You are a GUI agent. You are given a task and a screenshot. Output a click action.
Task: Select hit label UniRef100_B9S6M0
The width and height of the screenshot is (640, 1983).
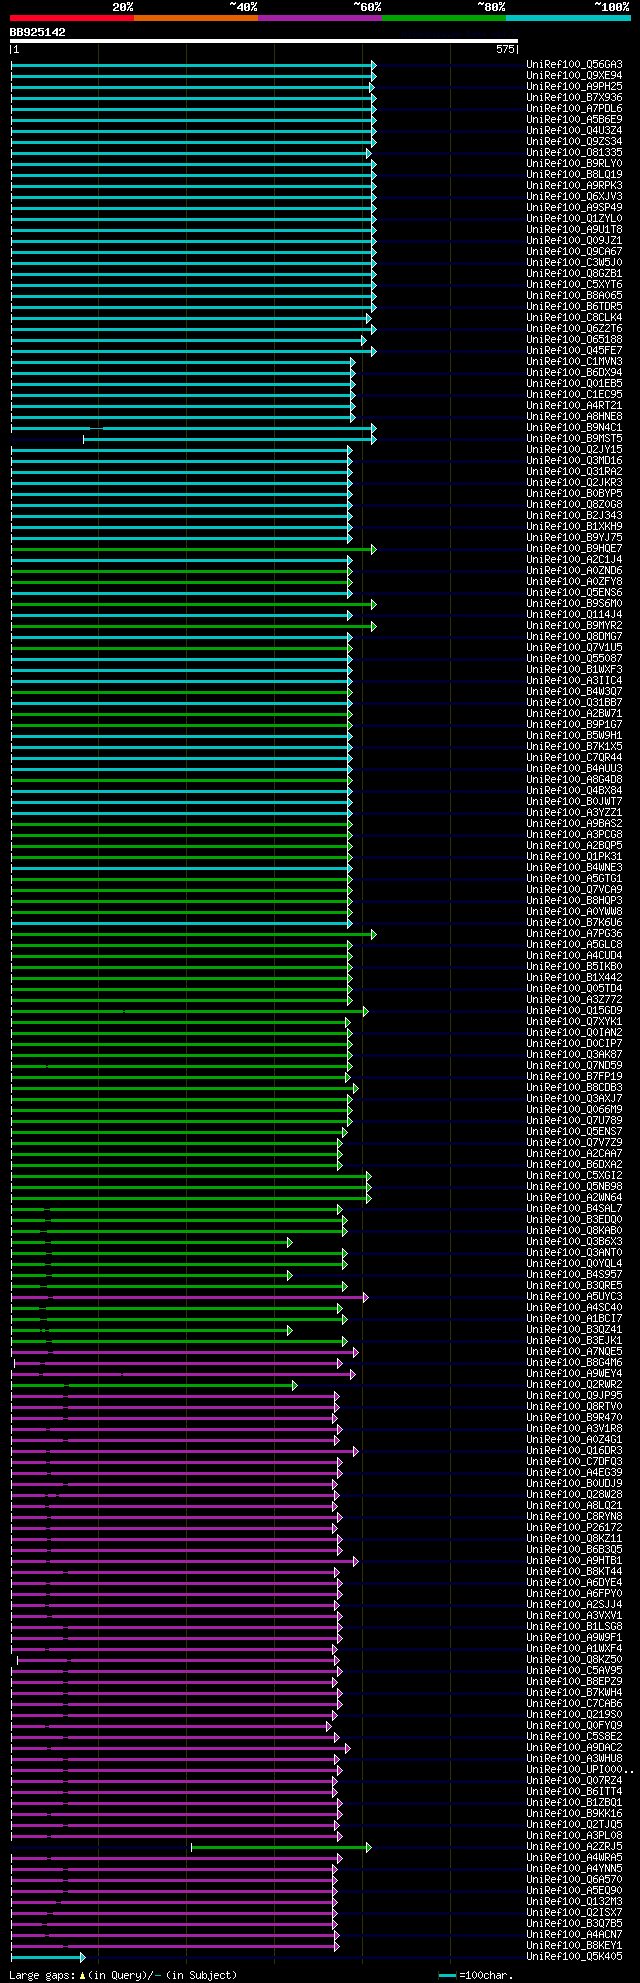(x=574, y=603)
